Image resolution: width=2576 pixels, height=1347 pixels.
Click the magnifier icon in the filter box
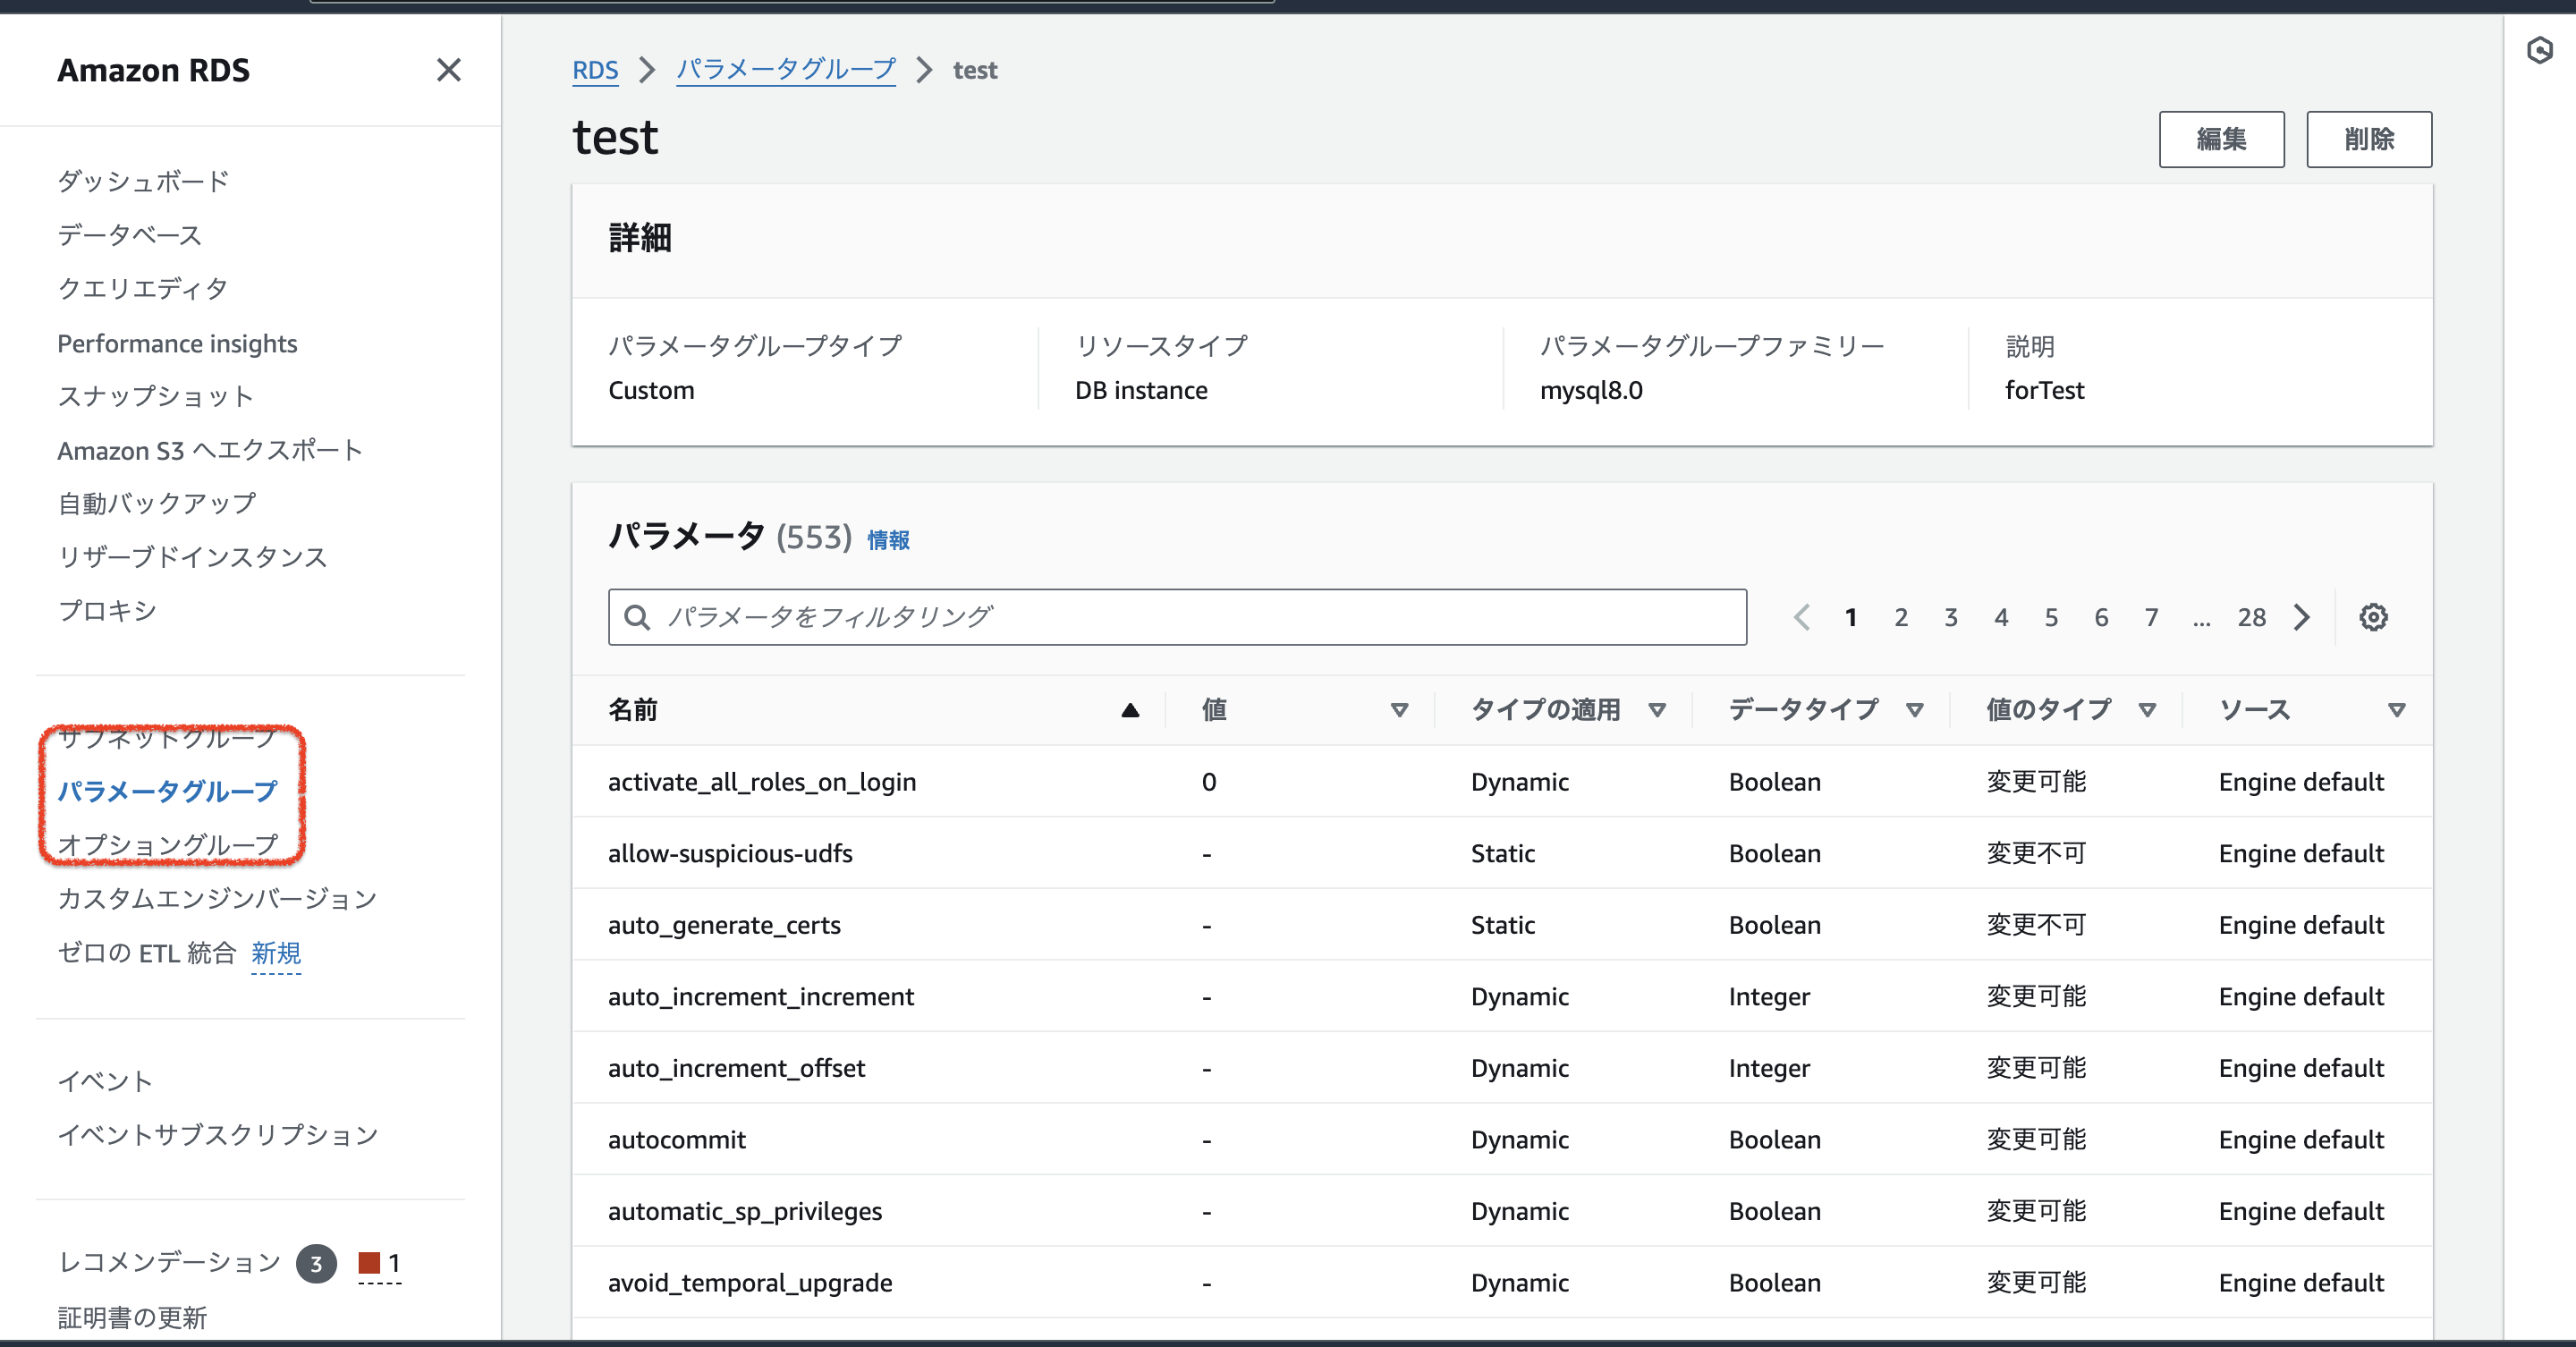(x=637, y=617)
